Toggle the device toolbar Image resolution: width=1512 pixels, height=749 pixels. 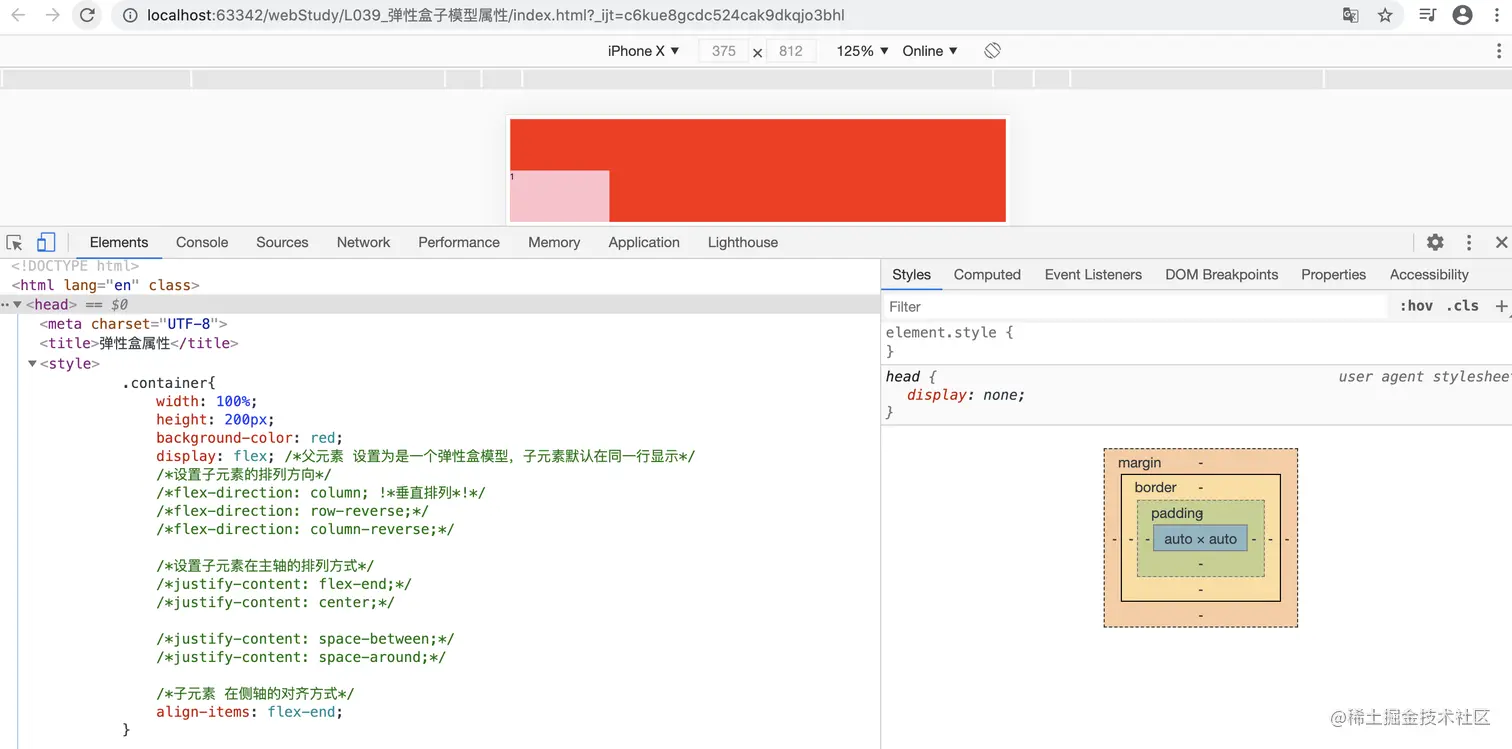click(x=46, y=242)
